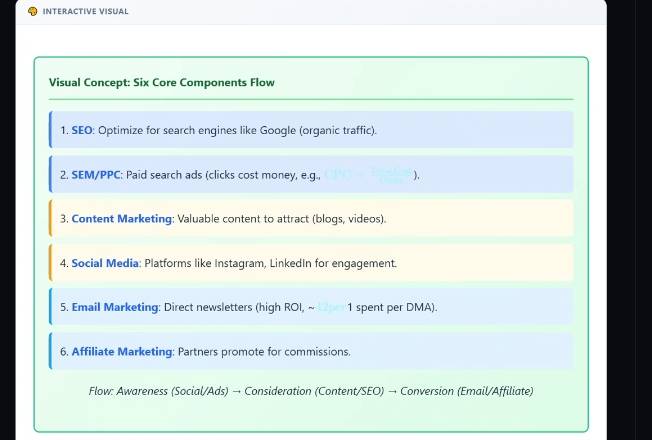Select the Affiliate Marketing bold term

click(121, 352)
